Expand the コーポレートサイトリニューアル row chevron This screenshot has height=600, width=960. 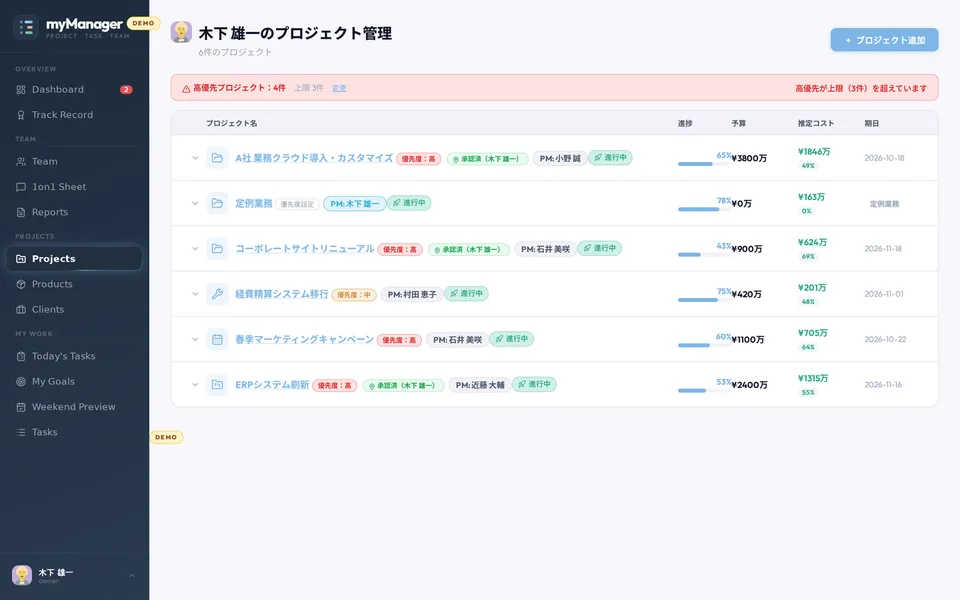[195, 249]
